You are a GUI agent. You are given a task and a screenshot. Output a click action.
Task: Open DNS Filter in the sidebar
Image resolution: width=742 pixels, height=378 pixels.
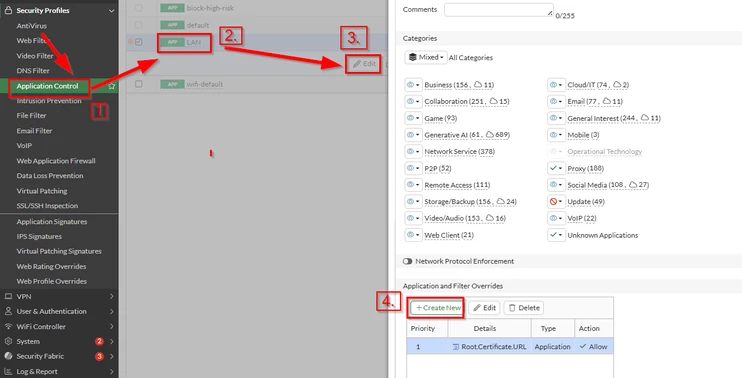(x=33, y=70)
